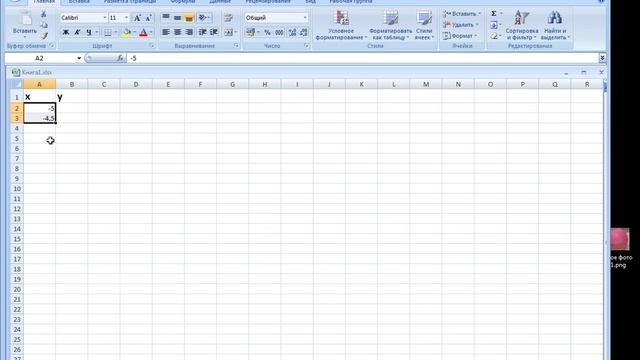Click the Copy icon in clipboard group
Viewport: 640px width, 360px height.
[44, 25]
